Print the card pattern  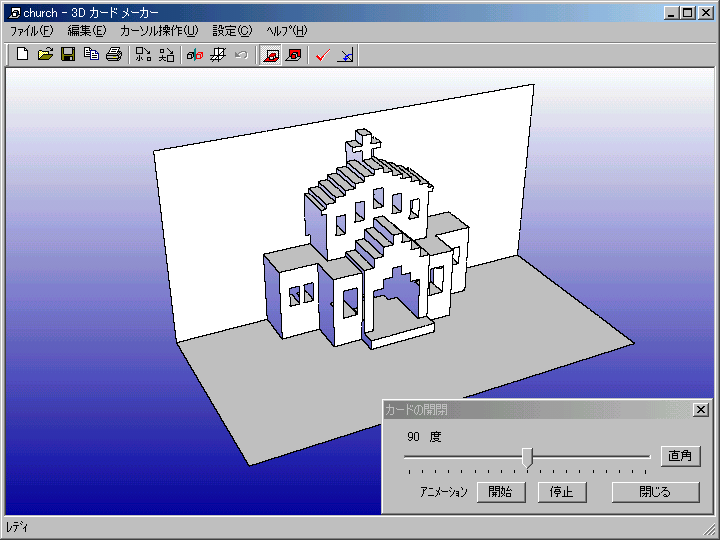(114, 55)
